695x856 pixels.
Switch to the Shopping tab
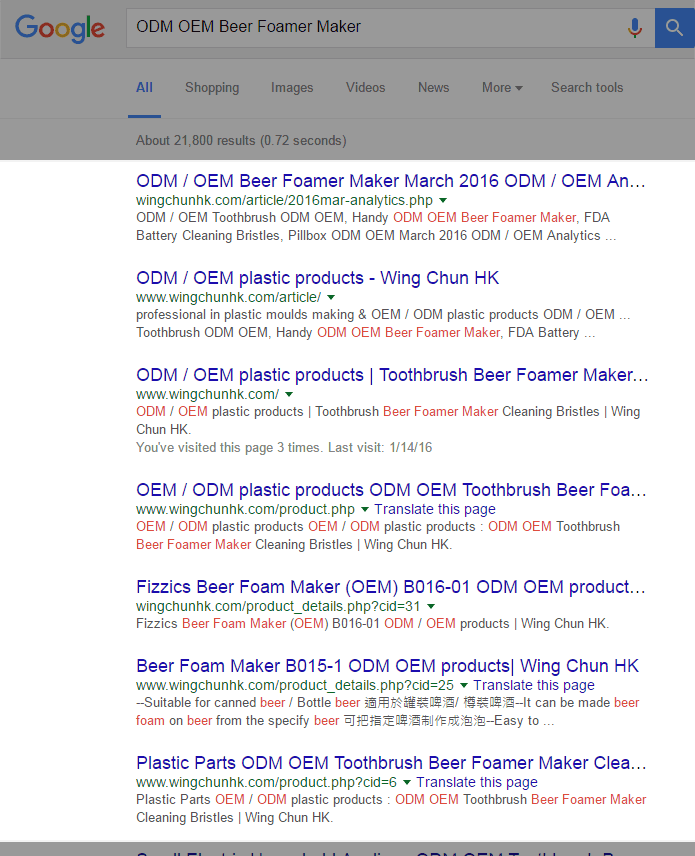pos(212,87)
